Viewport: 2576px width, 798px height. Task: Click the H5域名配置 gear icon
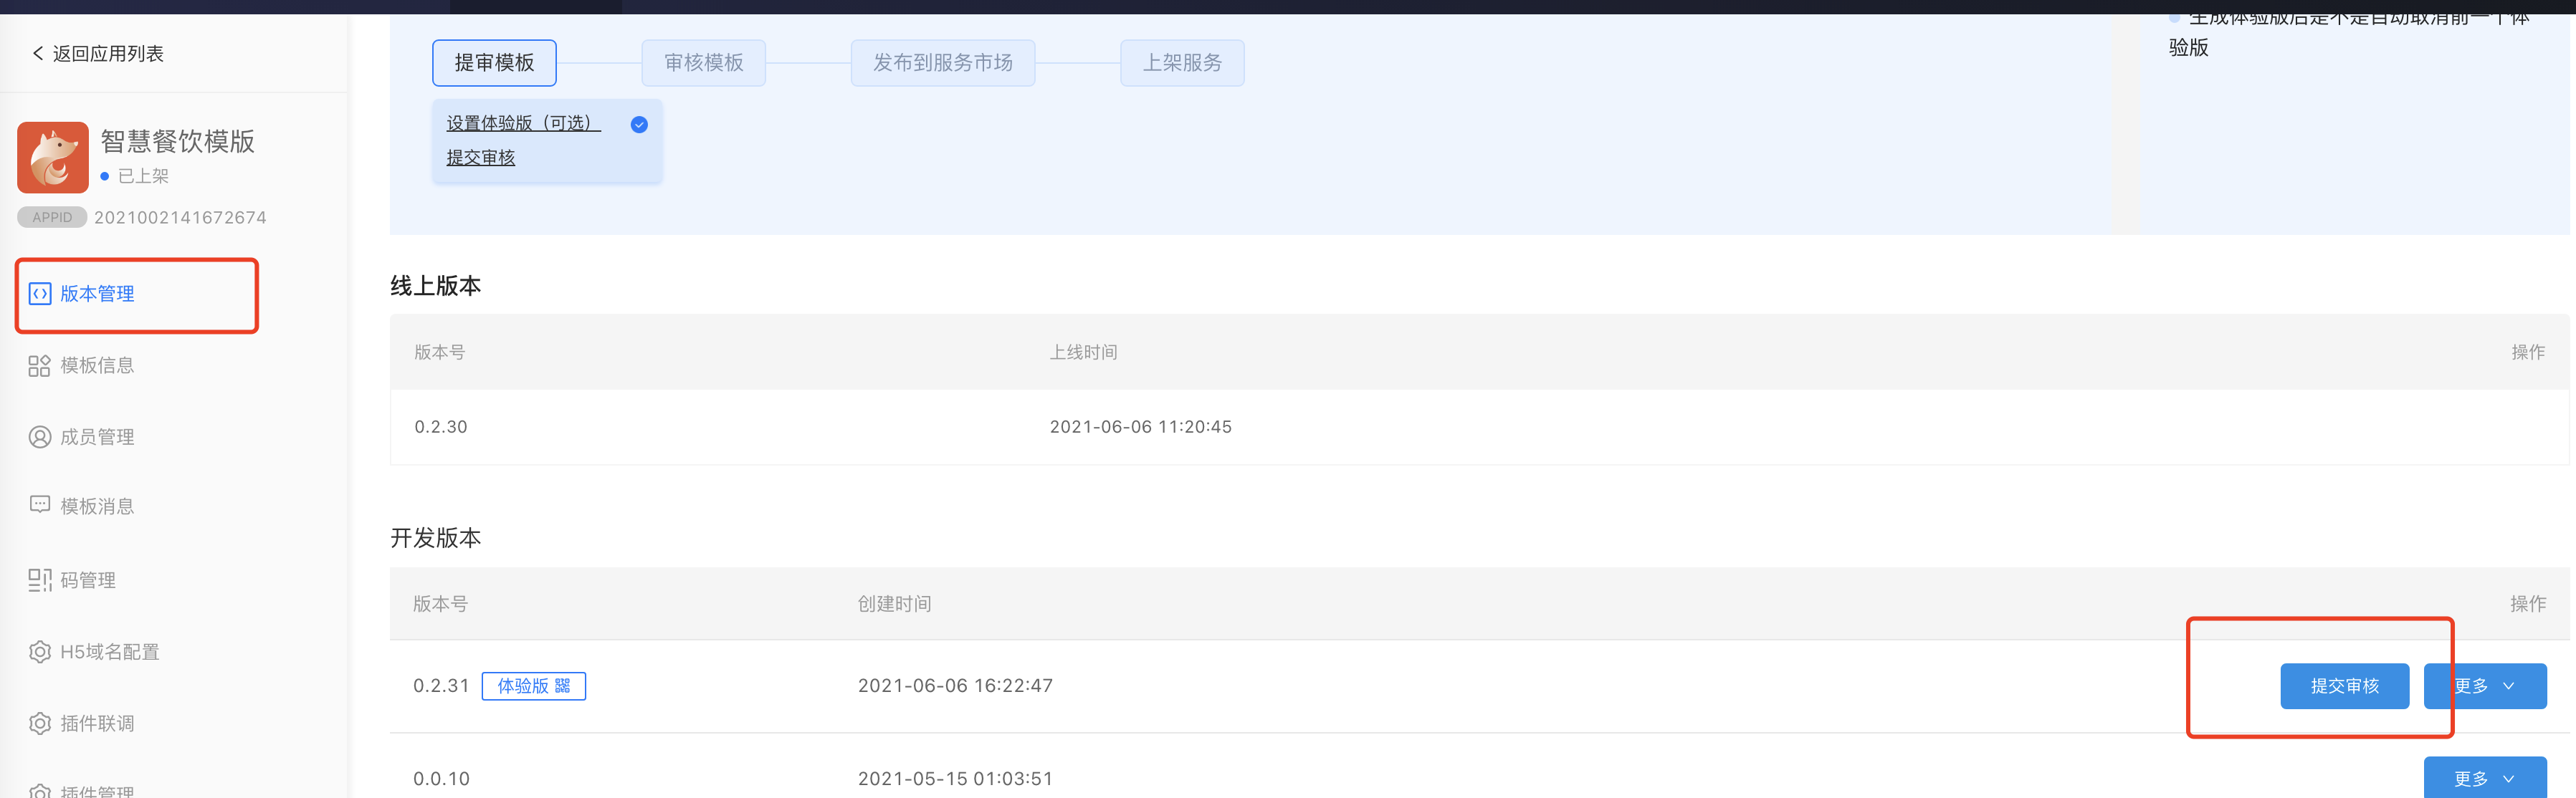[x=40, y=652]
